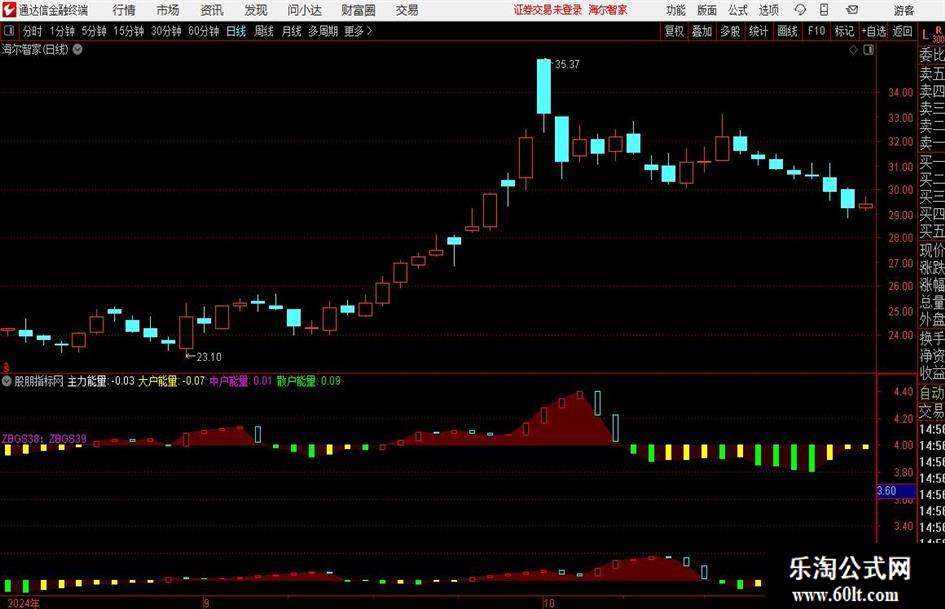
Task: Click the month 10 timeline marker
Action: [x=548, y=603]
